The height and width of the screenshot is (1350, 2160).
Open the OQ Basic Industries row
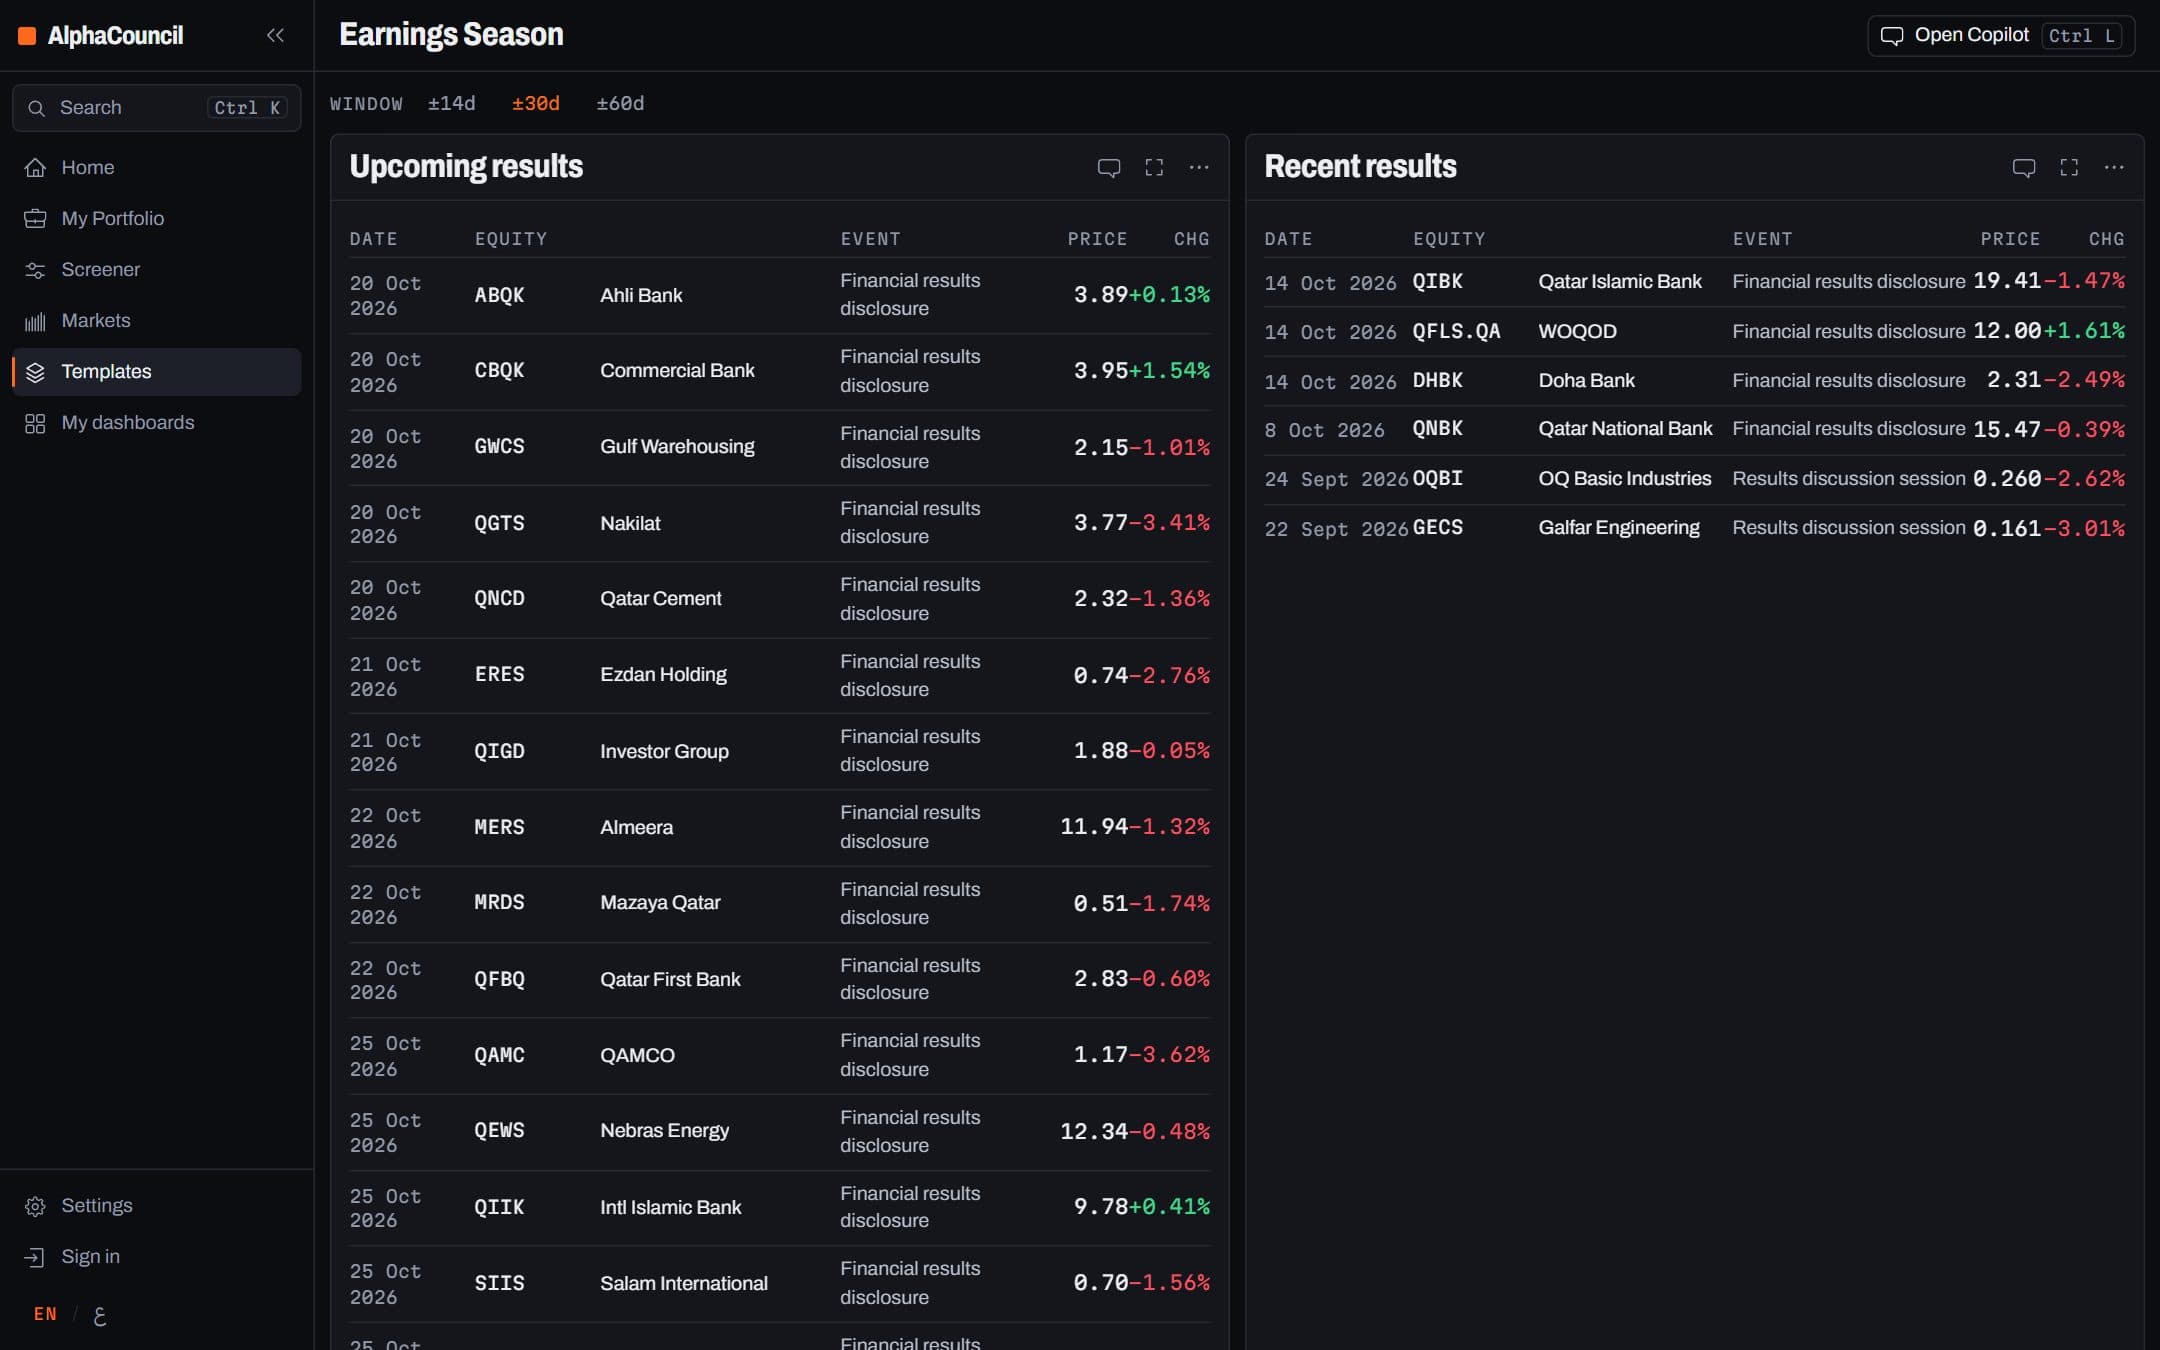coord(1694,478)
